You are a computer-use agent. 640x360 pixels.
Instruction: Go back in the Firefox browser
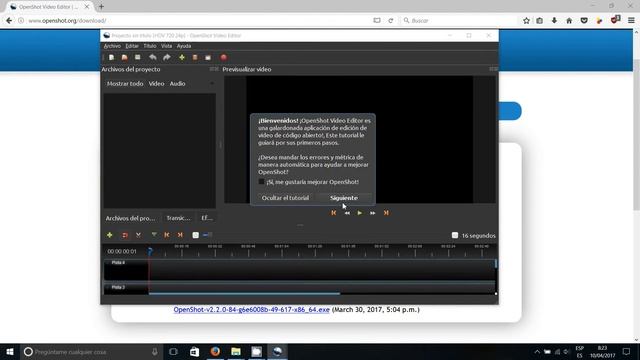[x=9, y=20]
